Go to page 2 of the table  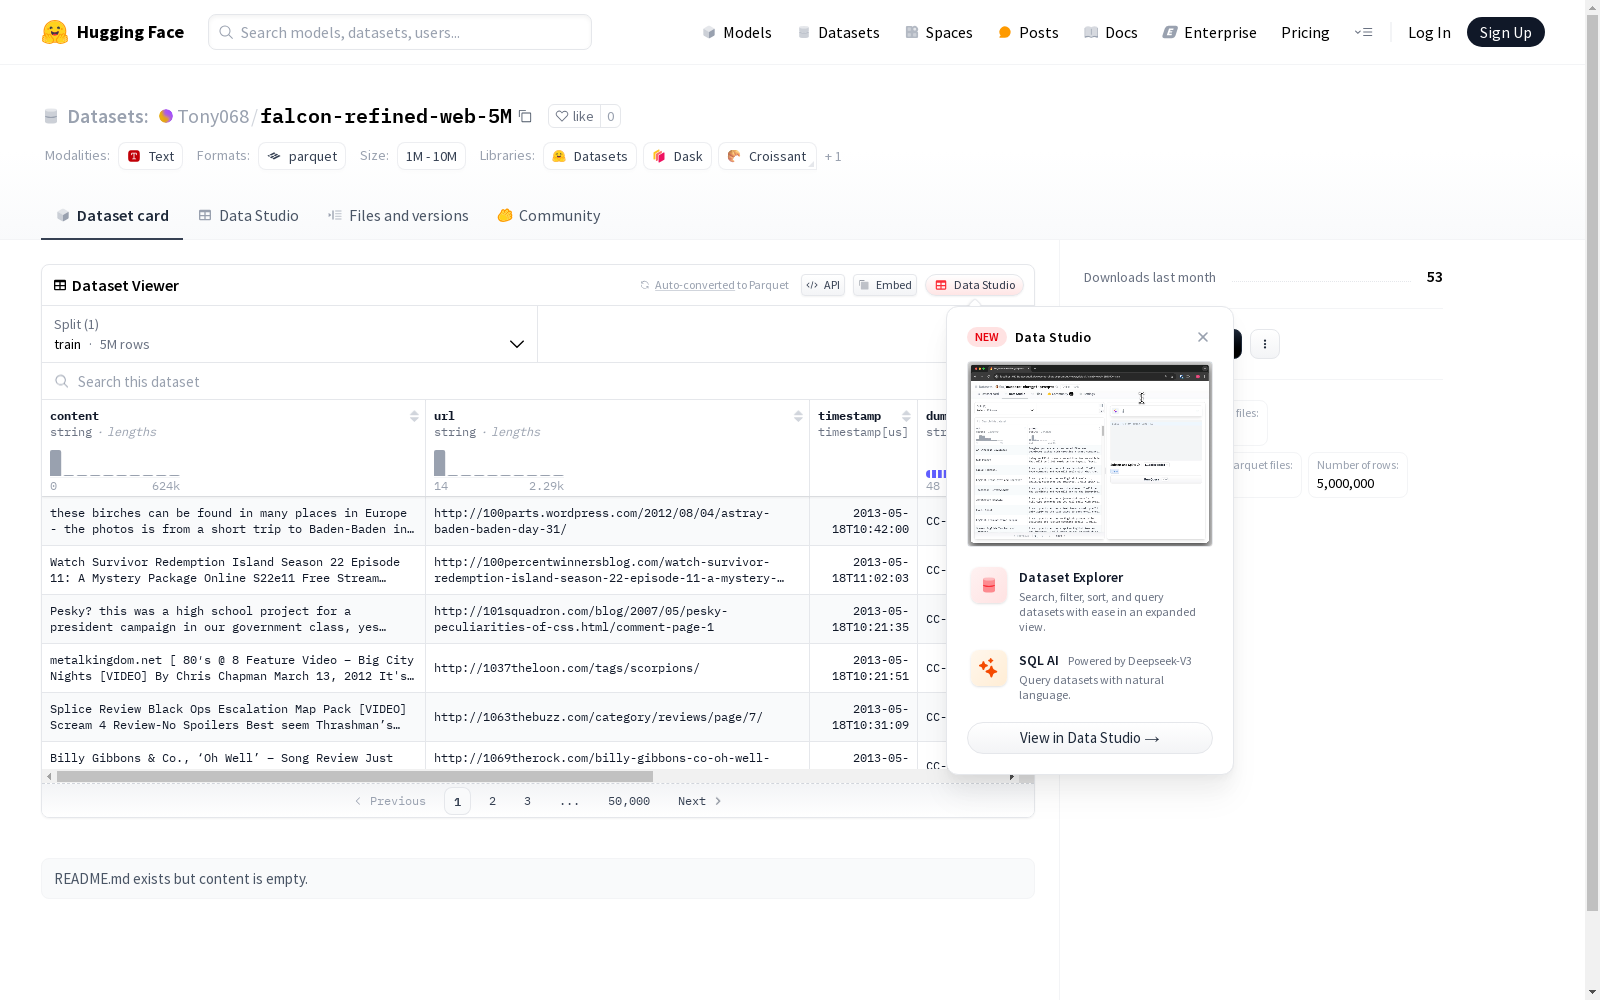point(492,801)
